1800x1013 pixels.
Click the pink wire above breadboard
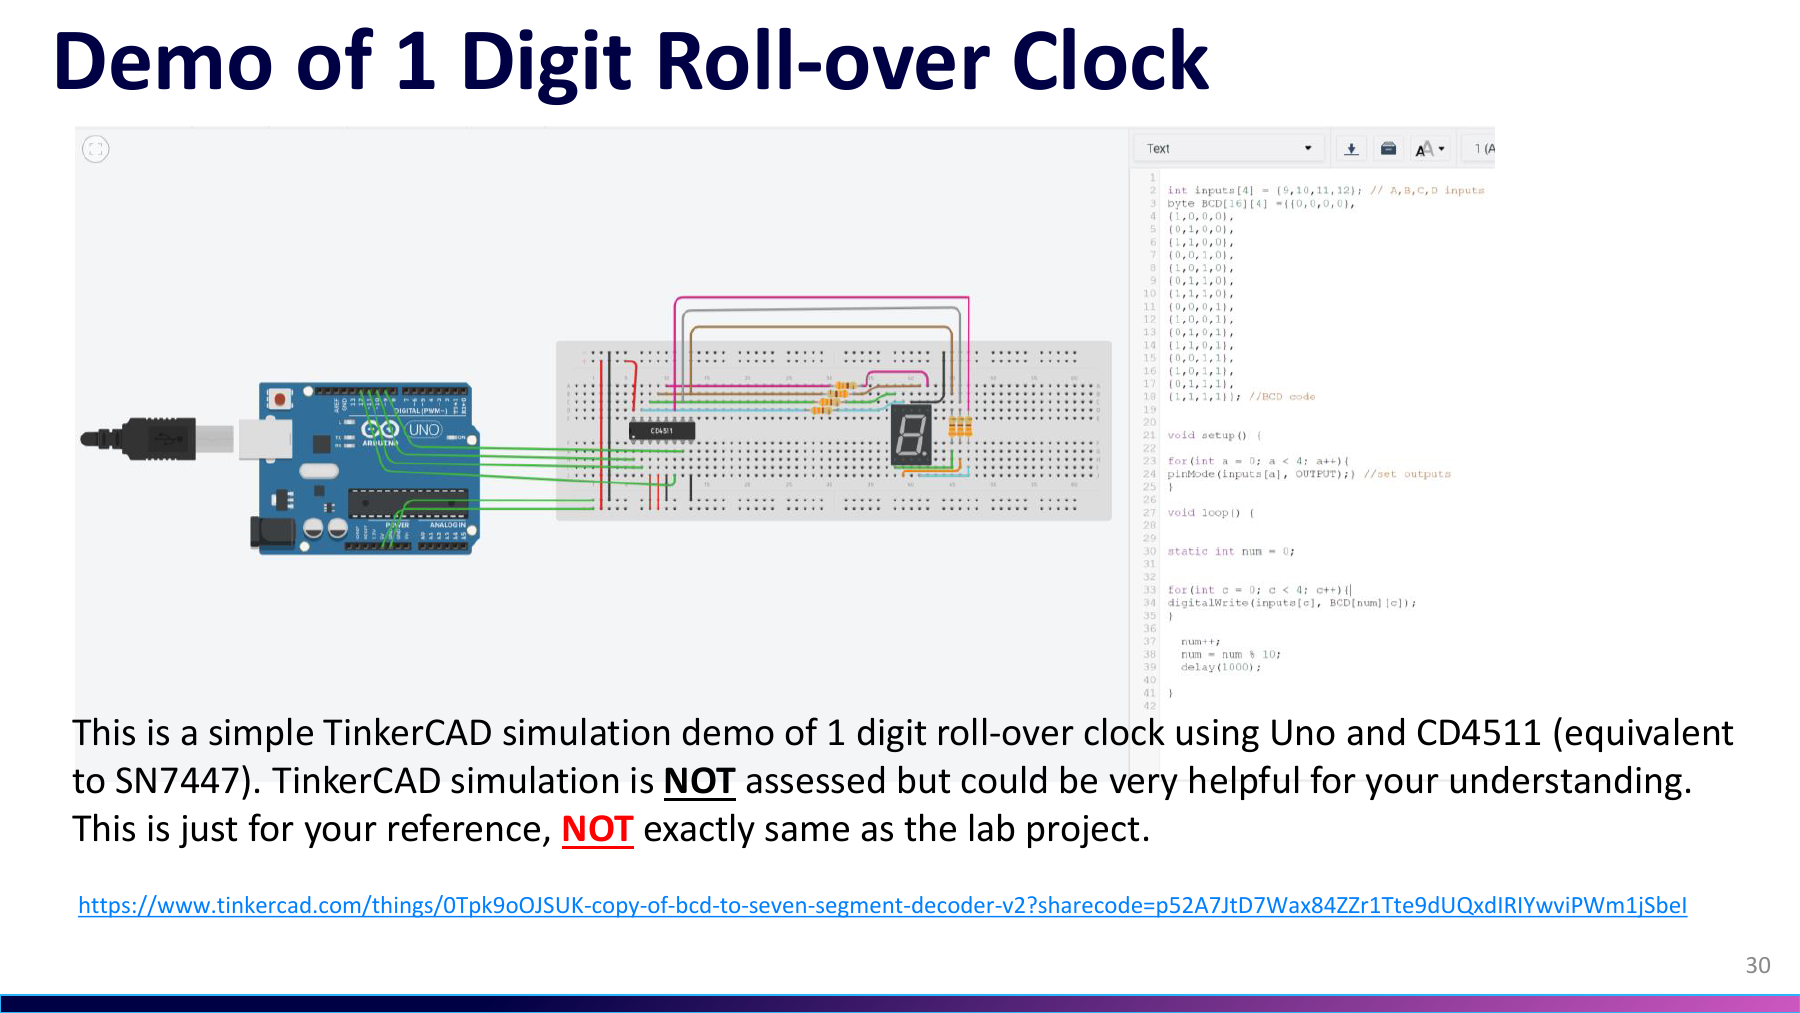(x=821, y=298)
